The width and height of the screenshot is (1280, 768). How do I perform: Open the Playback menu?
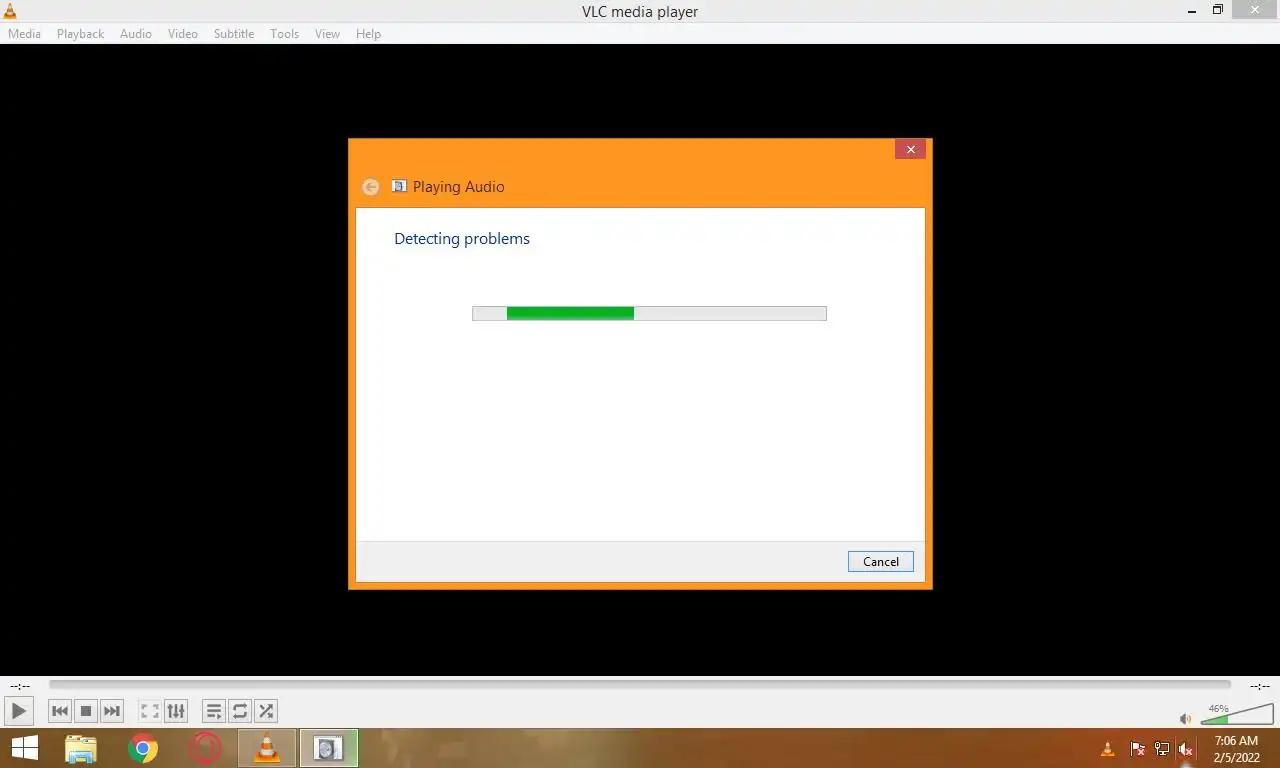(80, 33)
